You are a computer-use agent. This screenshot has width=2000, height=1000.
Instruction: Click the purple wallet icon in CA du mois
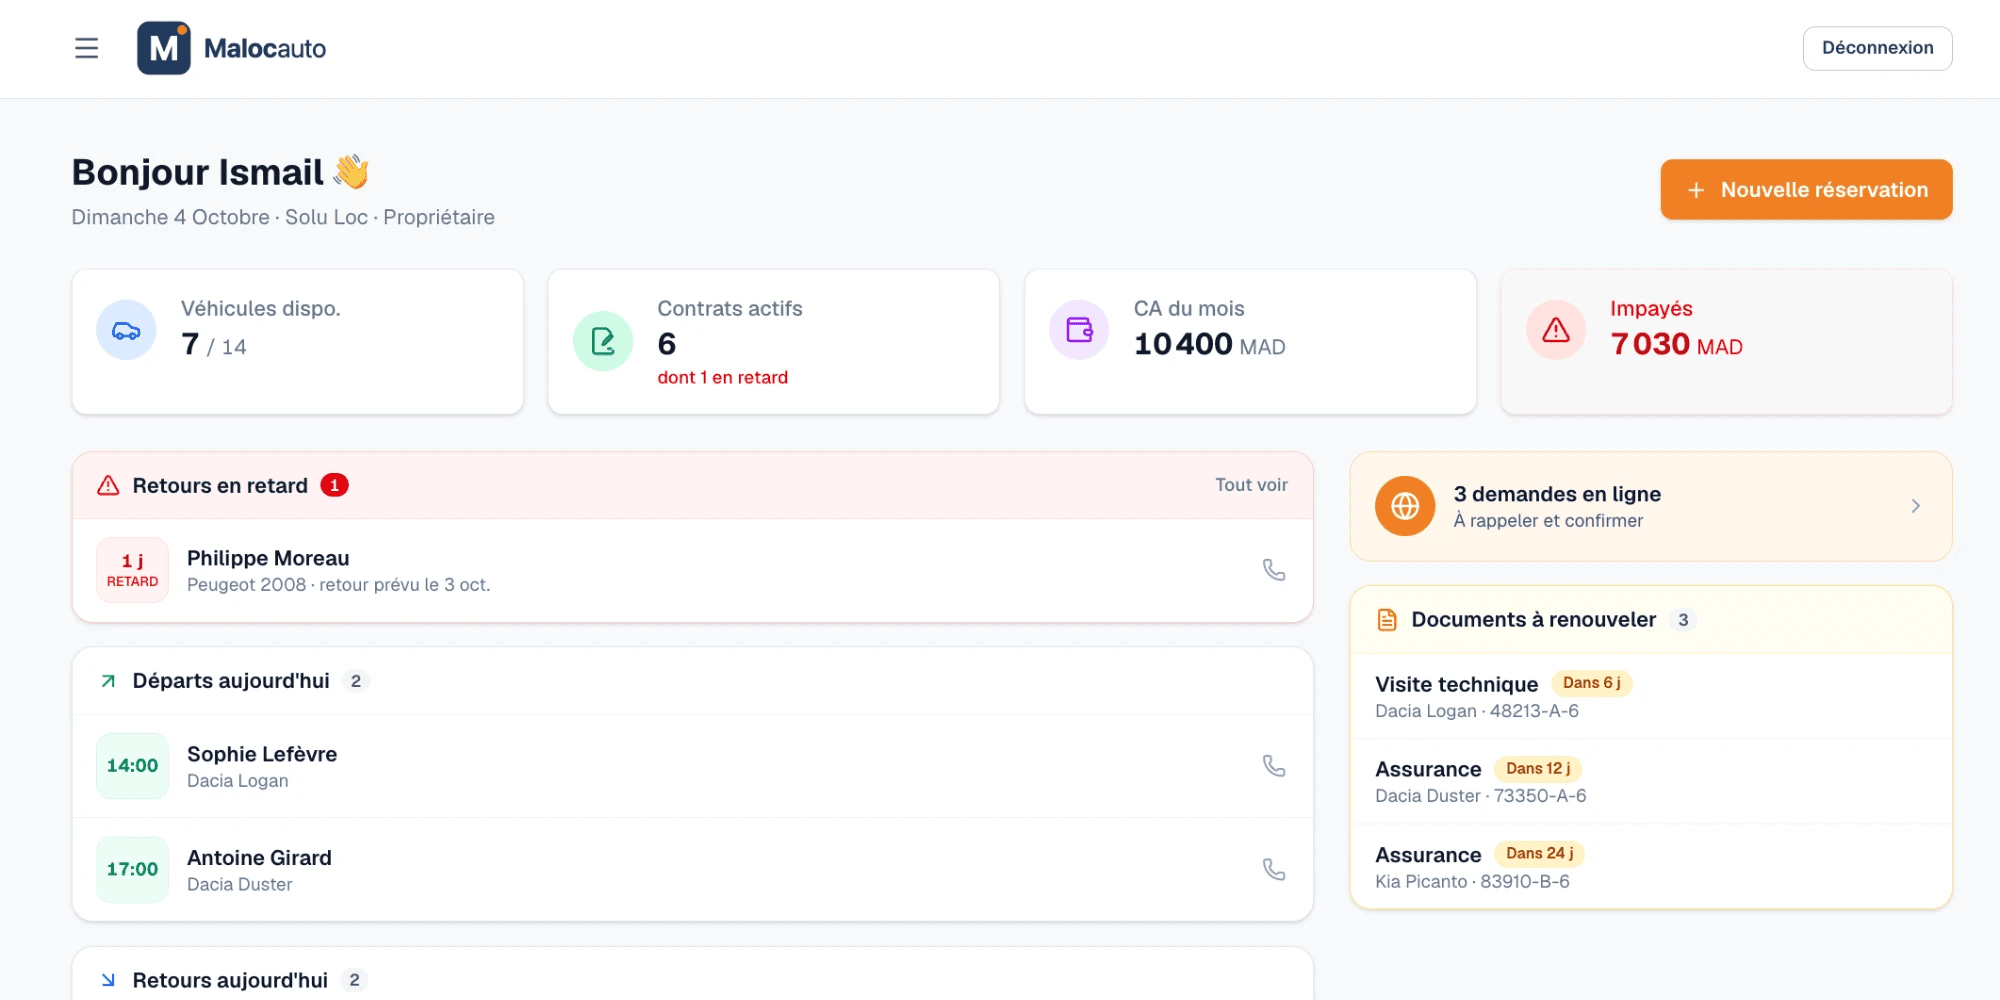pyautogui.click(x=1079, y=330)
